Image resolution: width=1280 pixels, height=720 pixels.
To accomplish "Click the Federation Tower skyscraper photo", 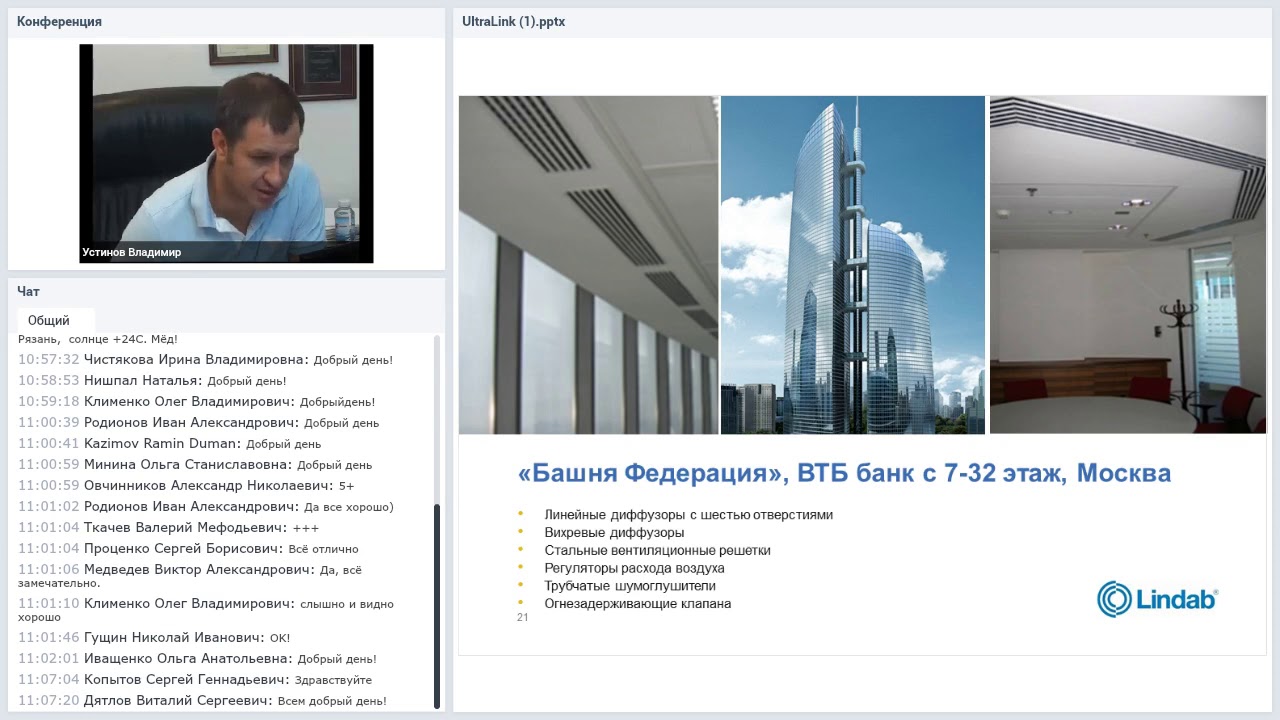I will coord(853,265).
